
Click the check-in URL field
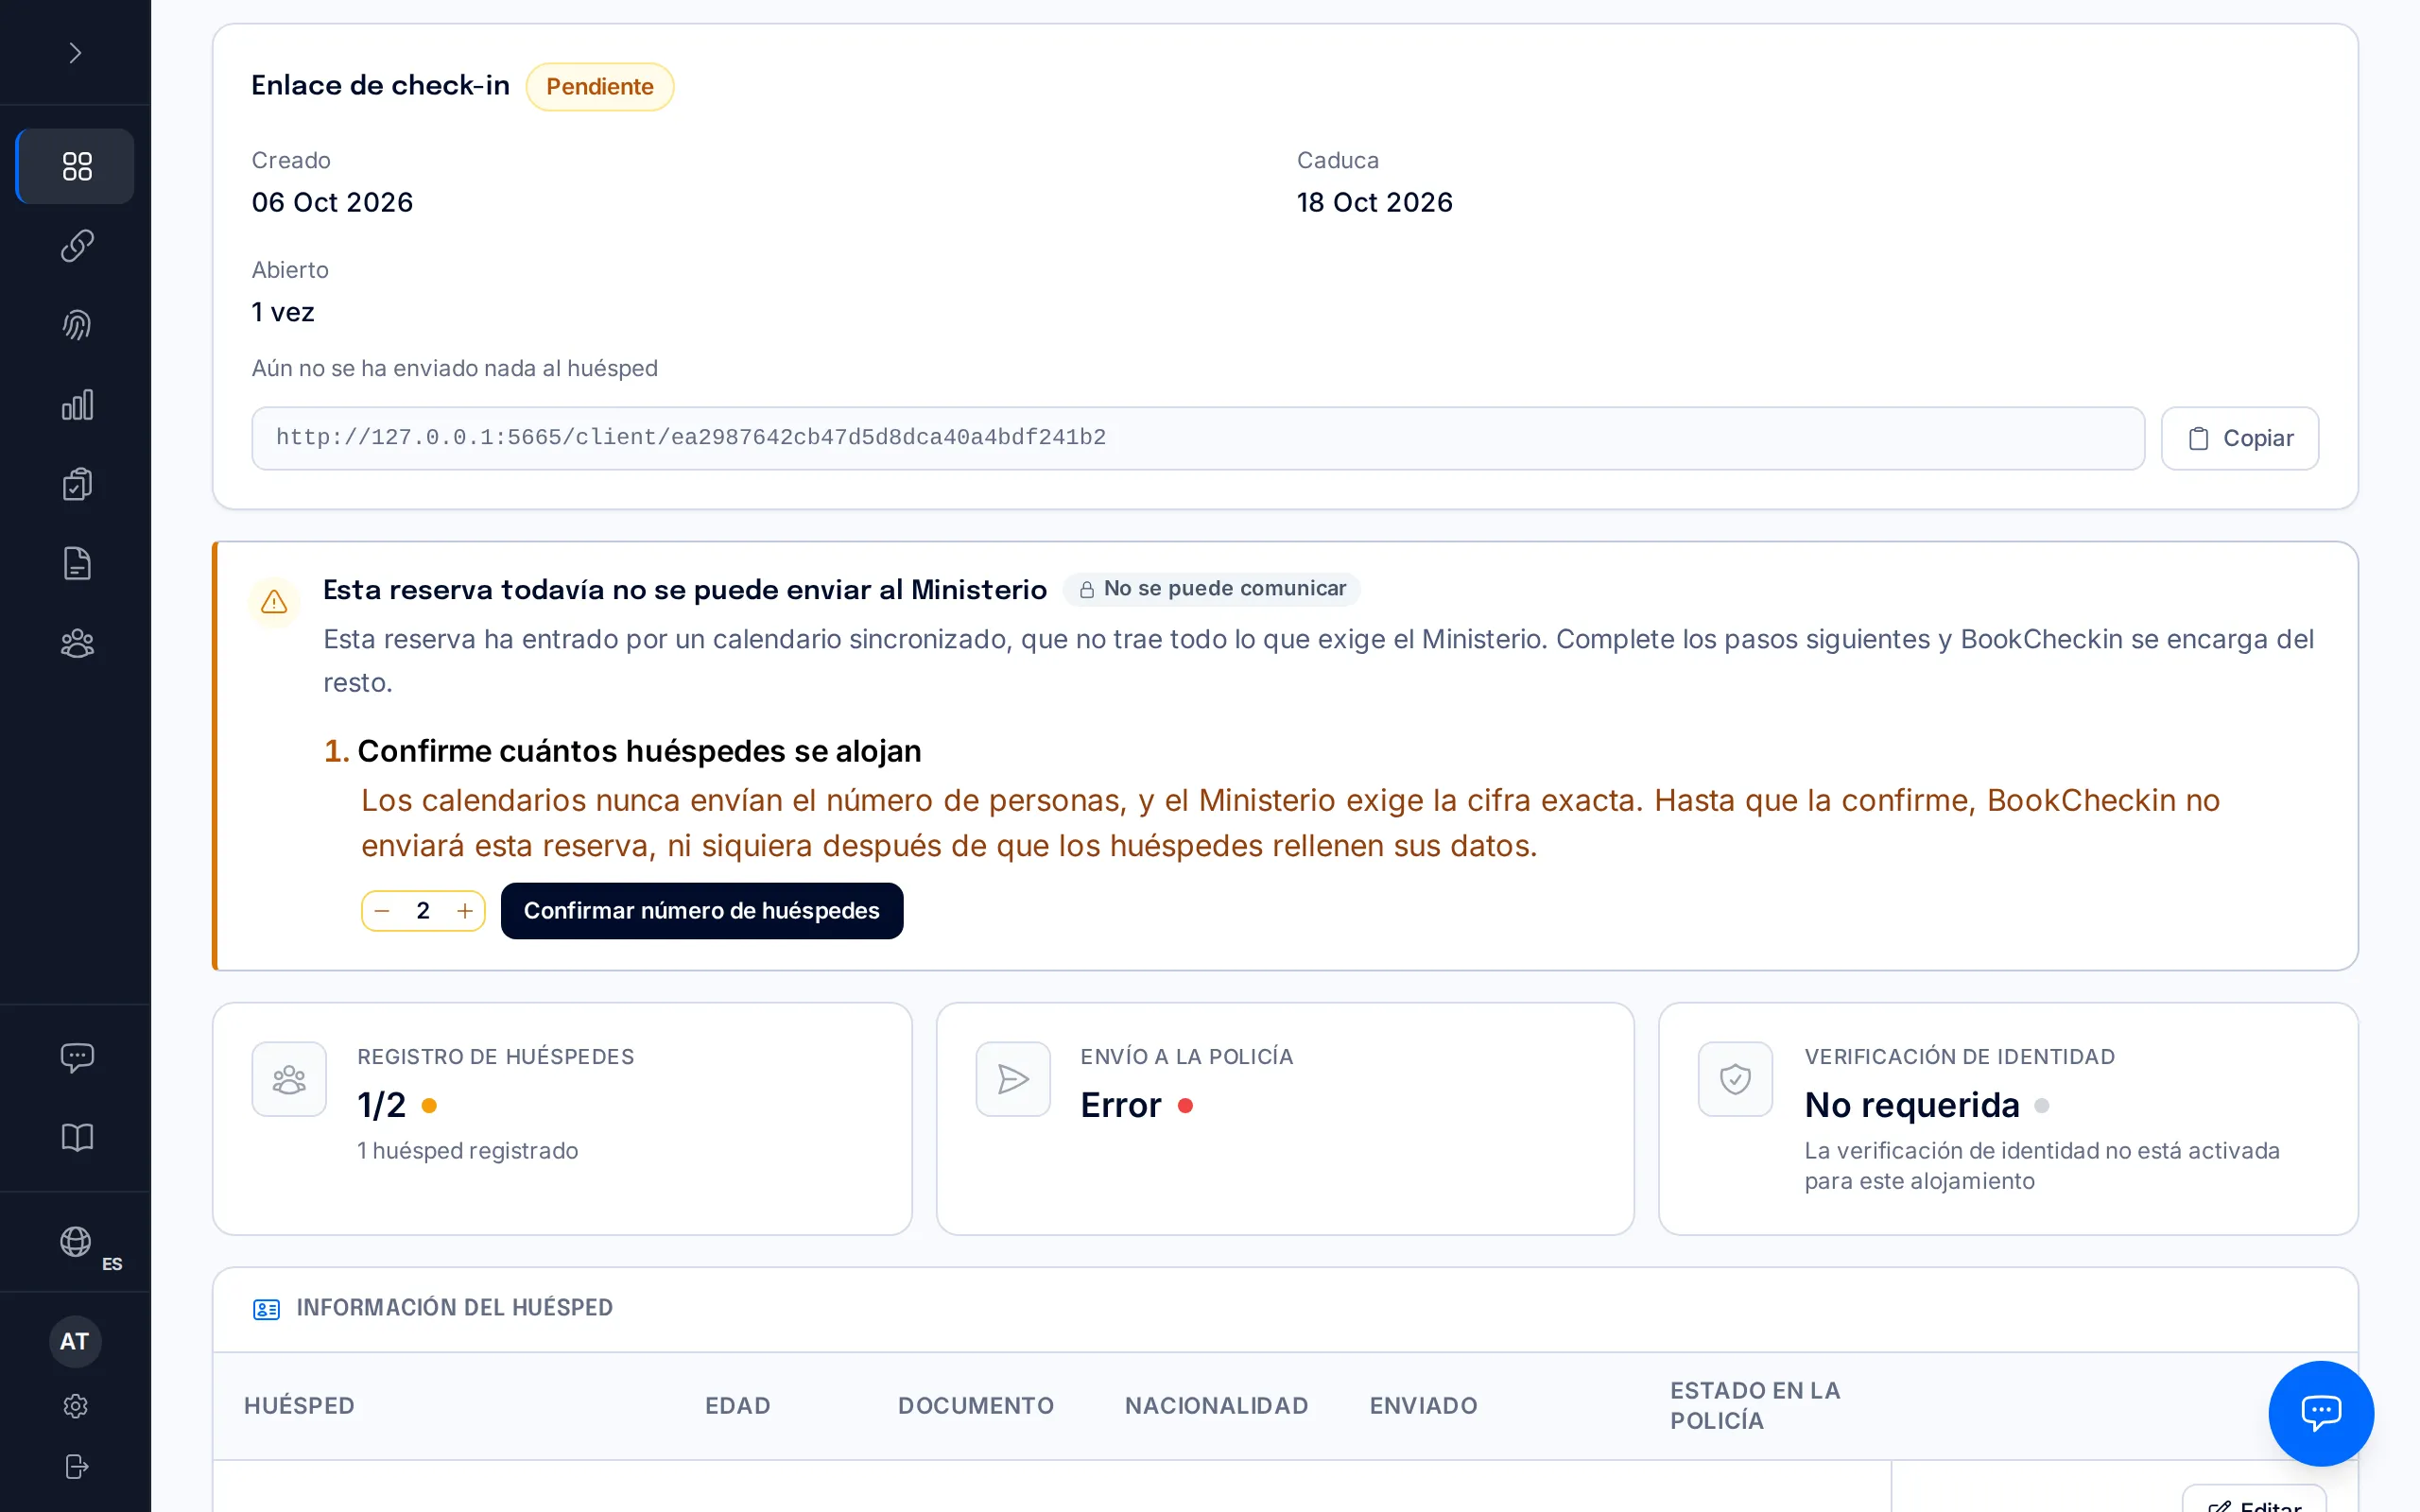pos(1197,438)
